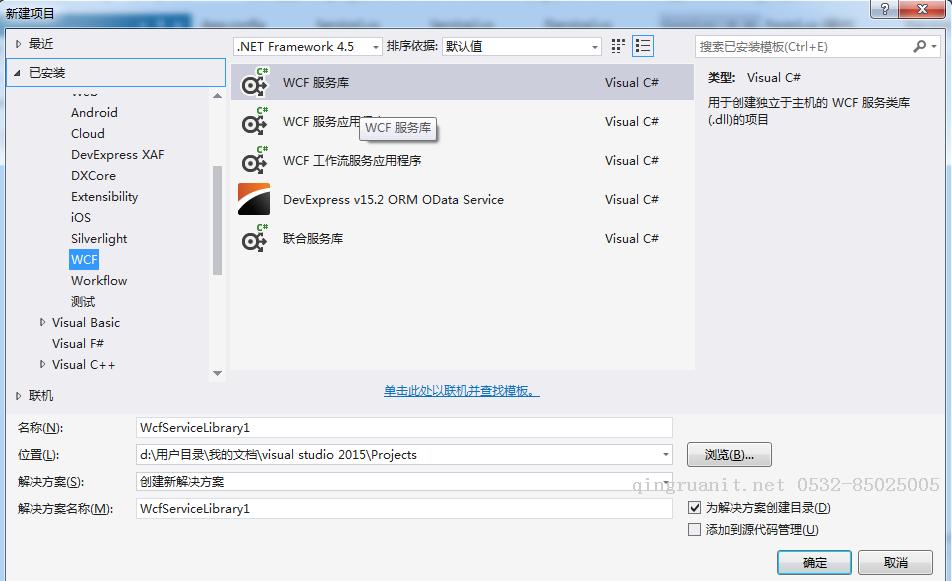Switch to medium icons list view
The height and width of the screenshot is (581, 952).
(x=643, y=46)
